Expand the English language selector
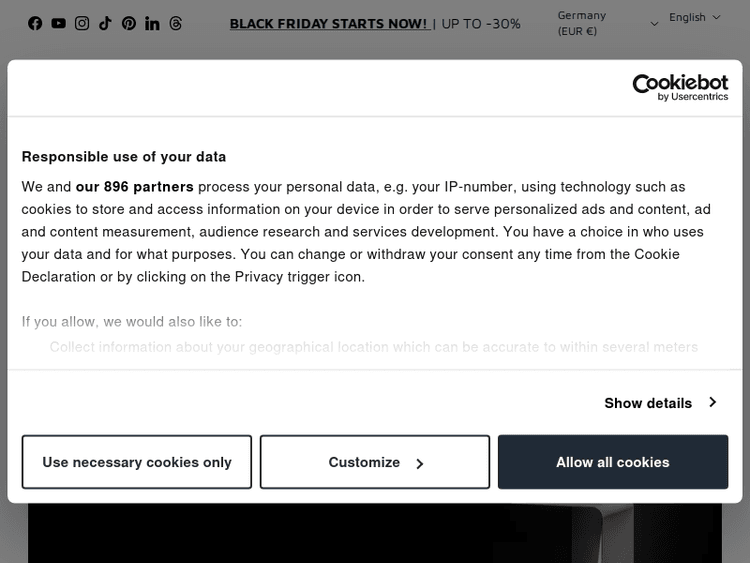Screen dimensions: 750x563 point(694,17)
